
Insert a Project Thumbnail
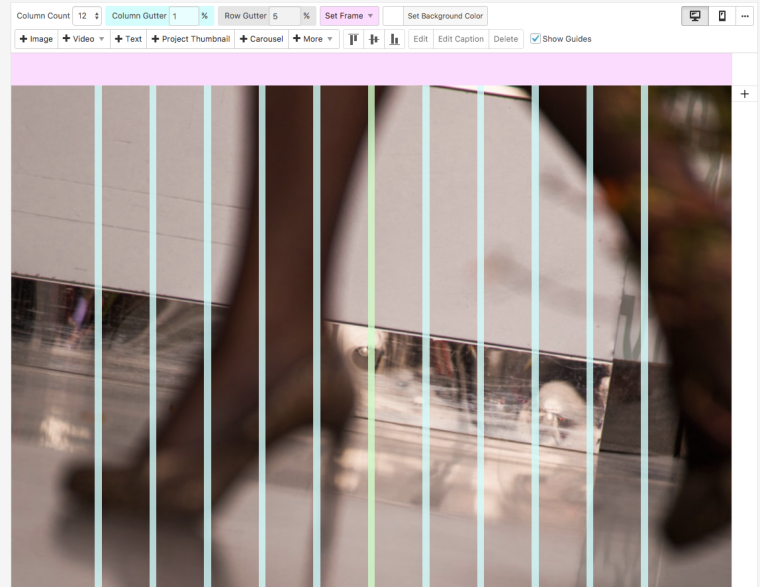click(191, 39)
